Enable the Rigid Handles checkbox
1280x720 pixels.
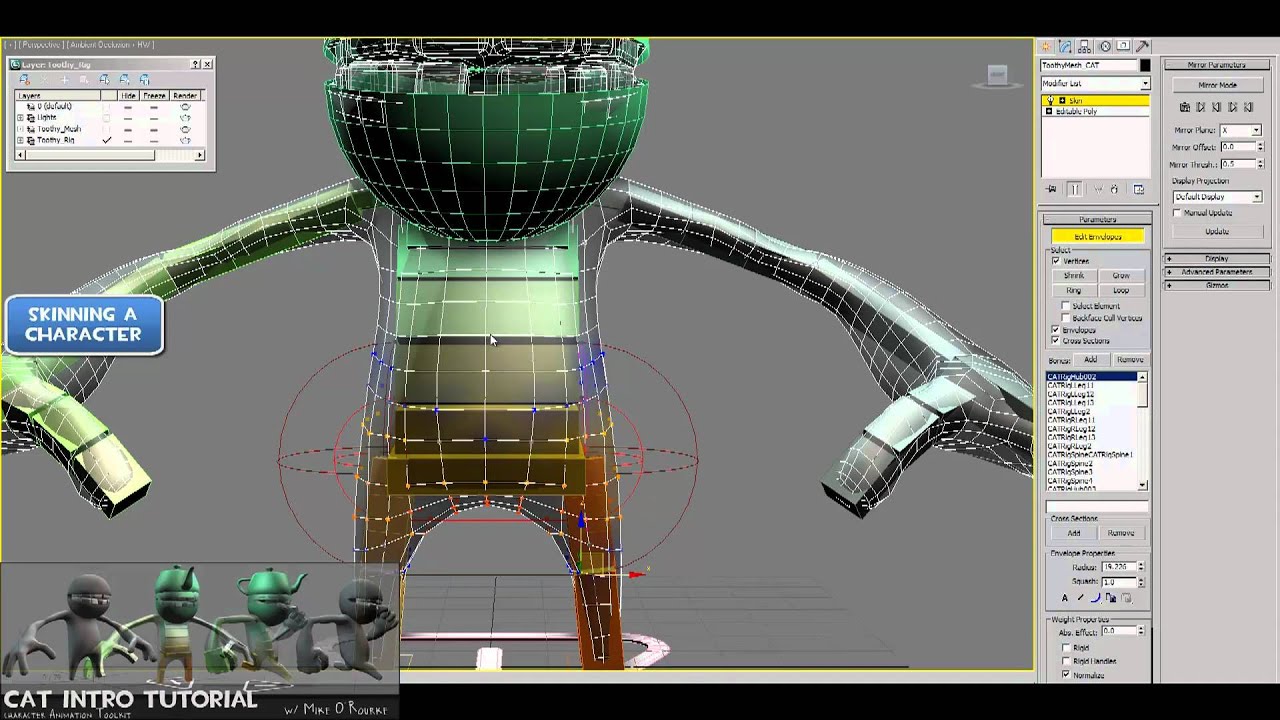(1067, 661)
